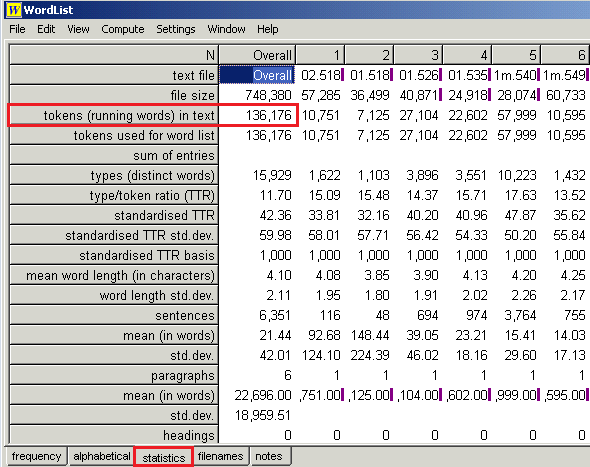Click the tokens (running words) in text row header
The width and height of the screenshot is (590, 467).
(x=114, y=115)
